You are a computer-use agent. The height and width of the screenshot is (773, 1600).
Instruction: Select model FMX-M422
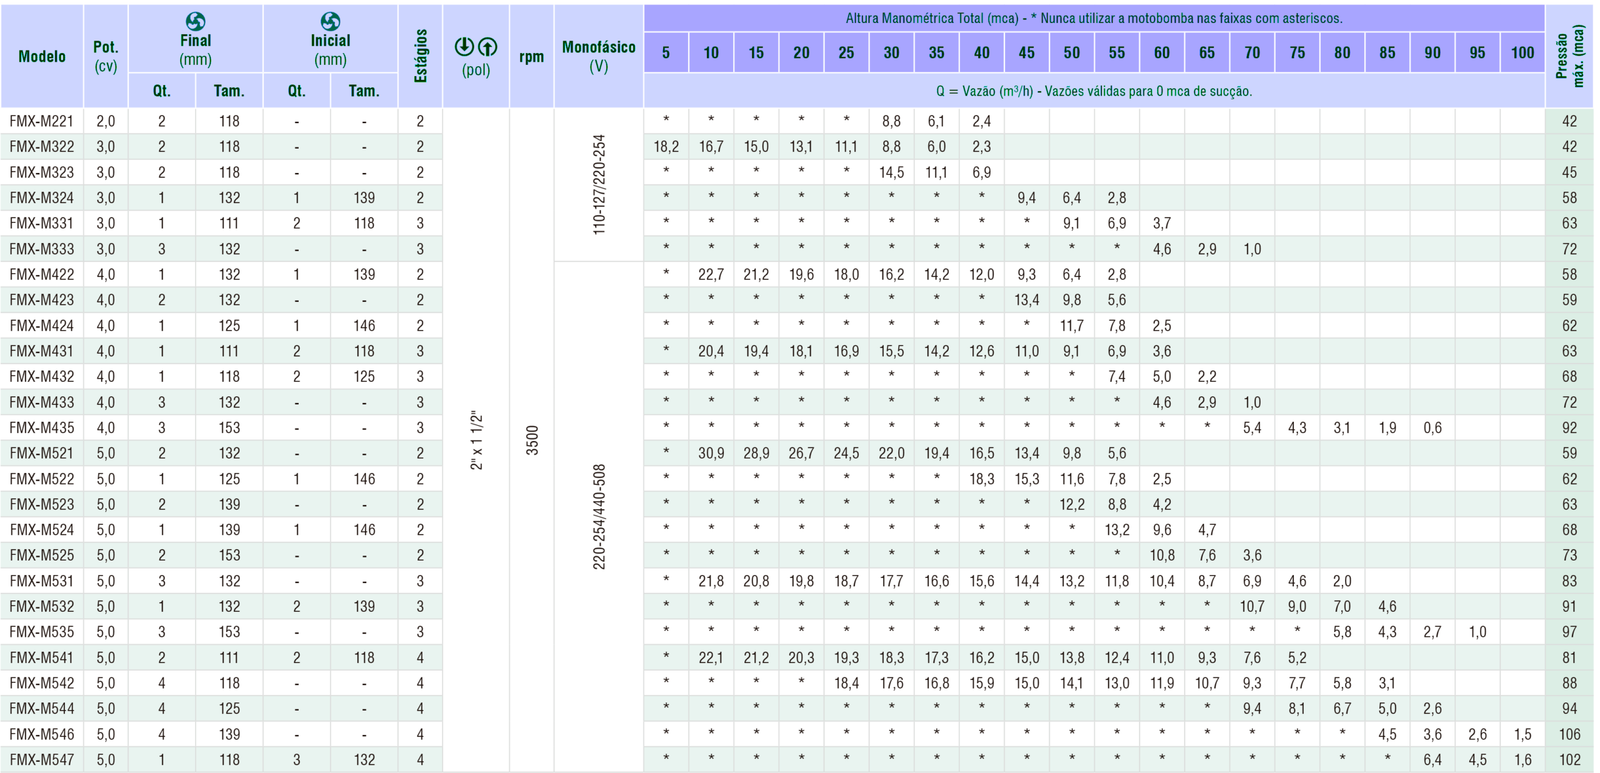click(x=42, y=274)
